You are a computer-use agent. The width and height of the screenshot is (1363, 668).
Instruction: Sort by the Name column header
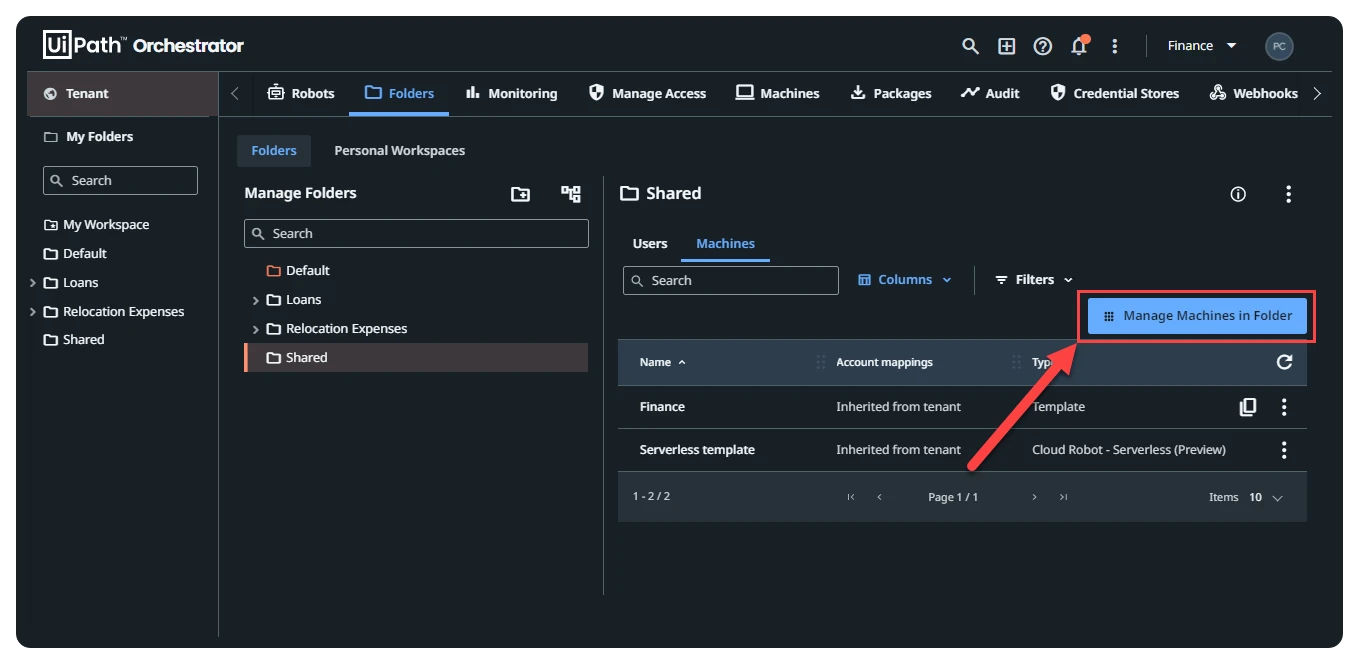(x=663, y=362)
